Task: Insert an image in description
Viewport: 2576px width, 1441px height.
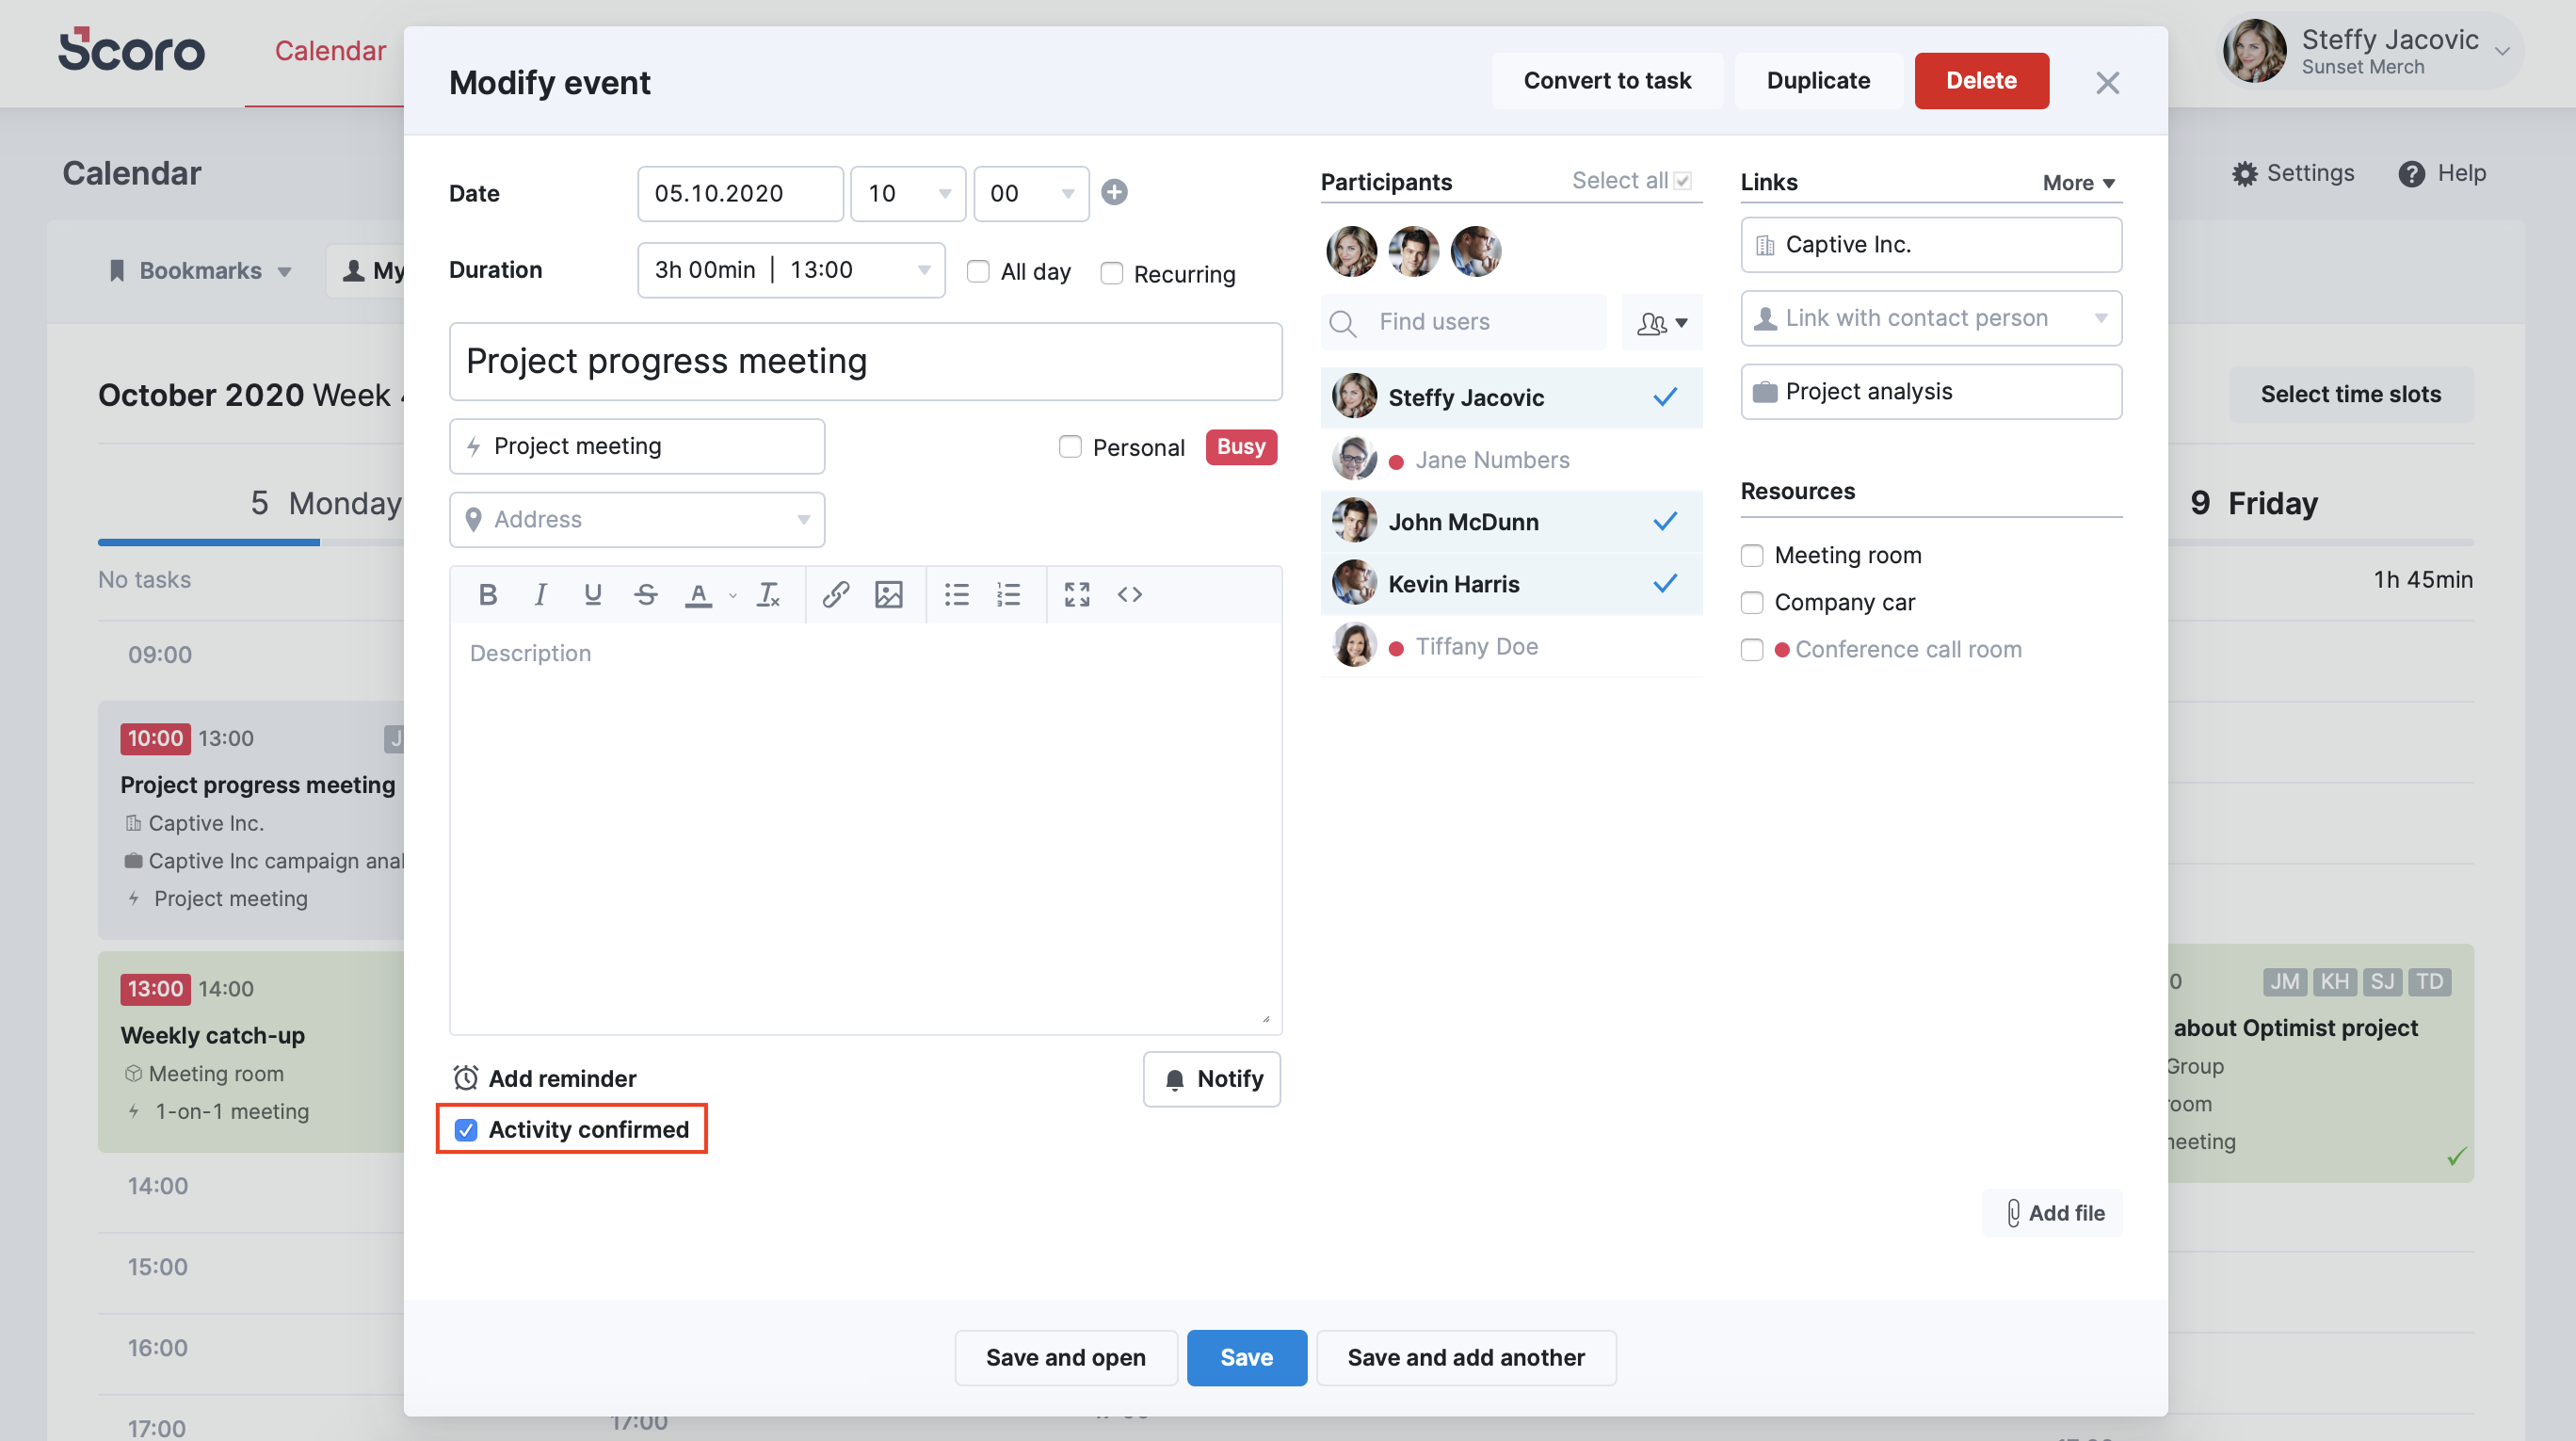Action: [x=888, y=594]
